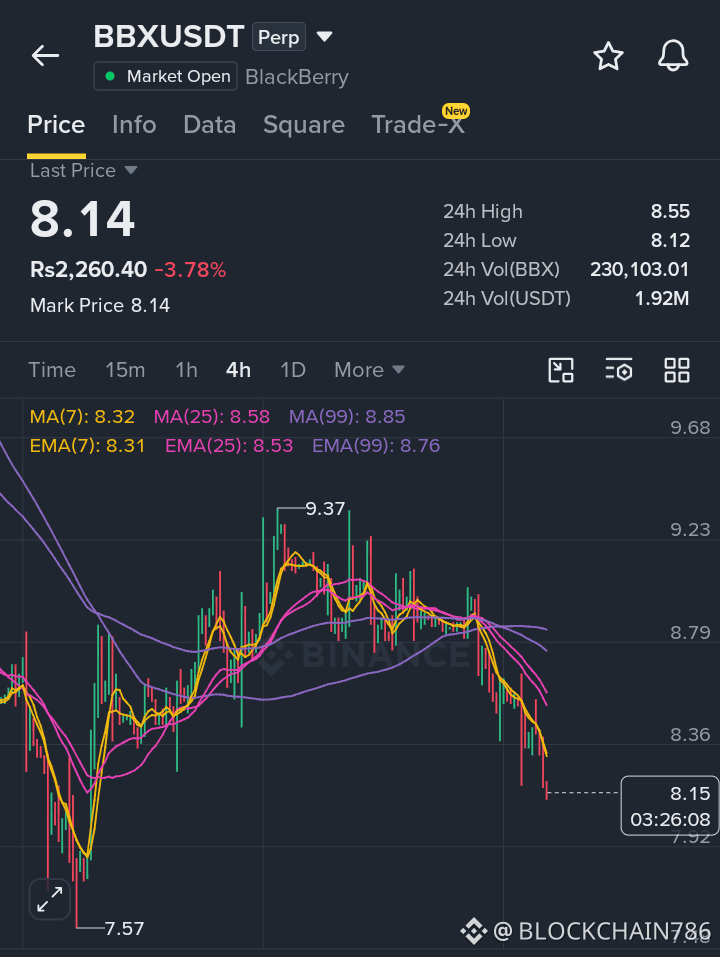This screenshot has width=720, height=957.
Task: Tap the 24h Vol(BBX) value 230,103.01
Action: point(639,269)
